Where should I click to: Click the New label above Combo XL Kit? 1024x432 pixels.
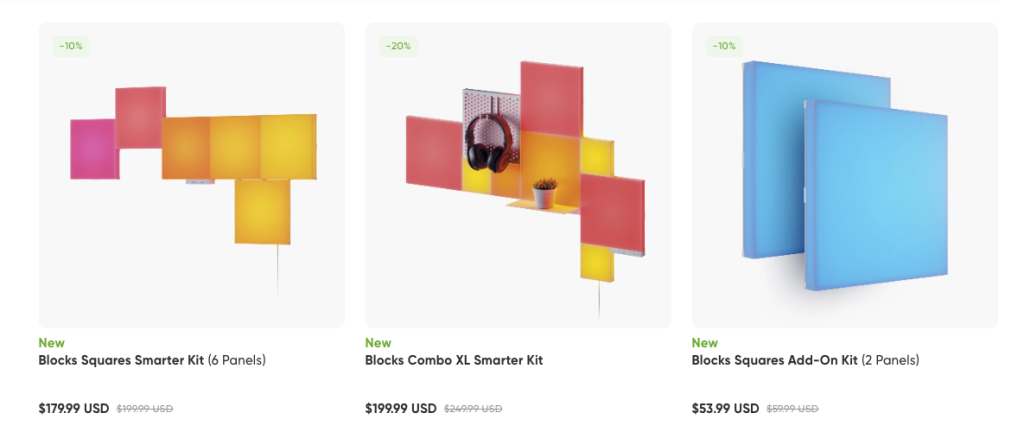click(x=378, y=343)
